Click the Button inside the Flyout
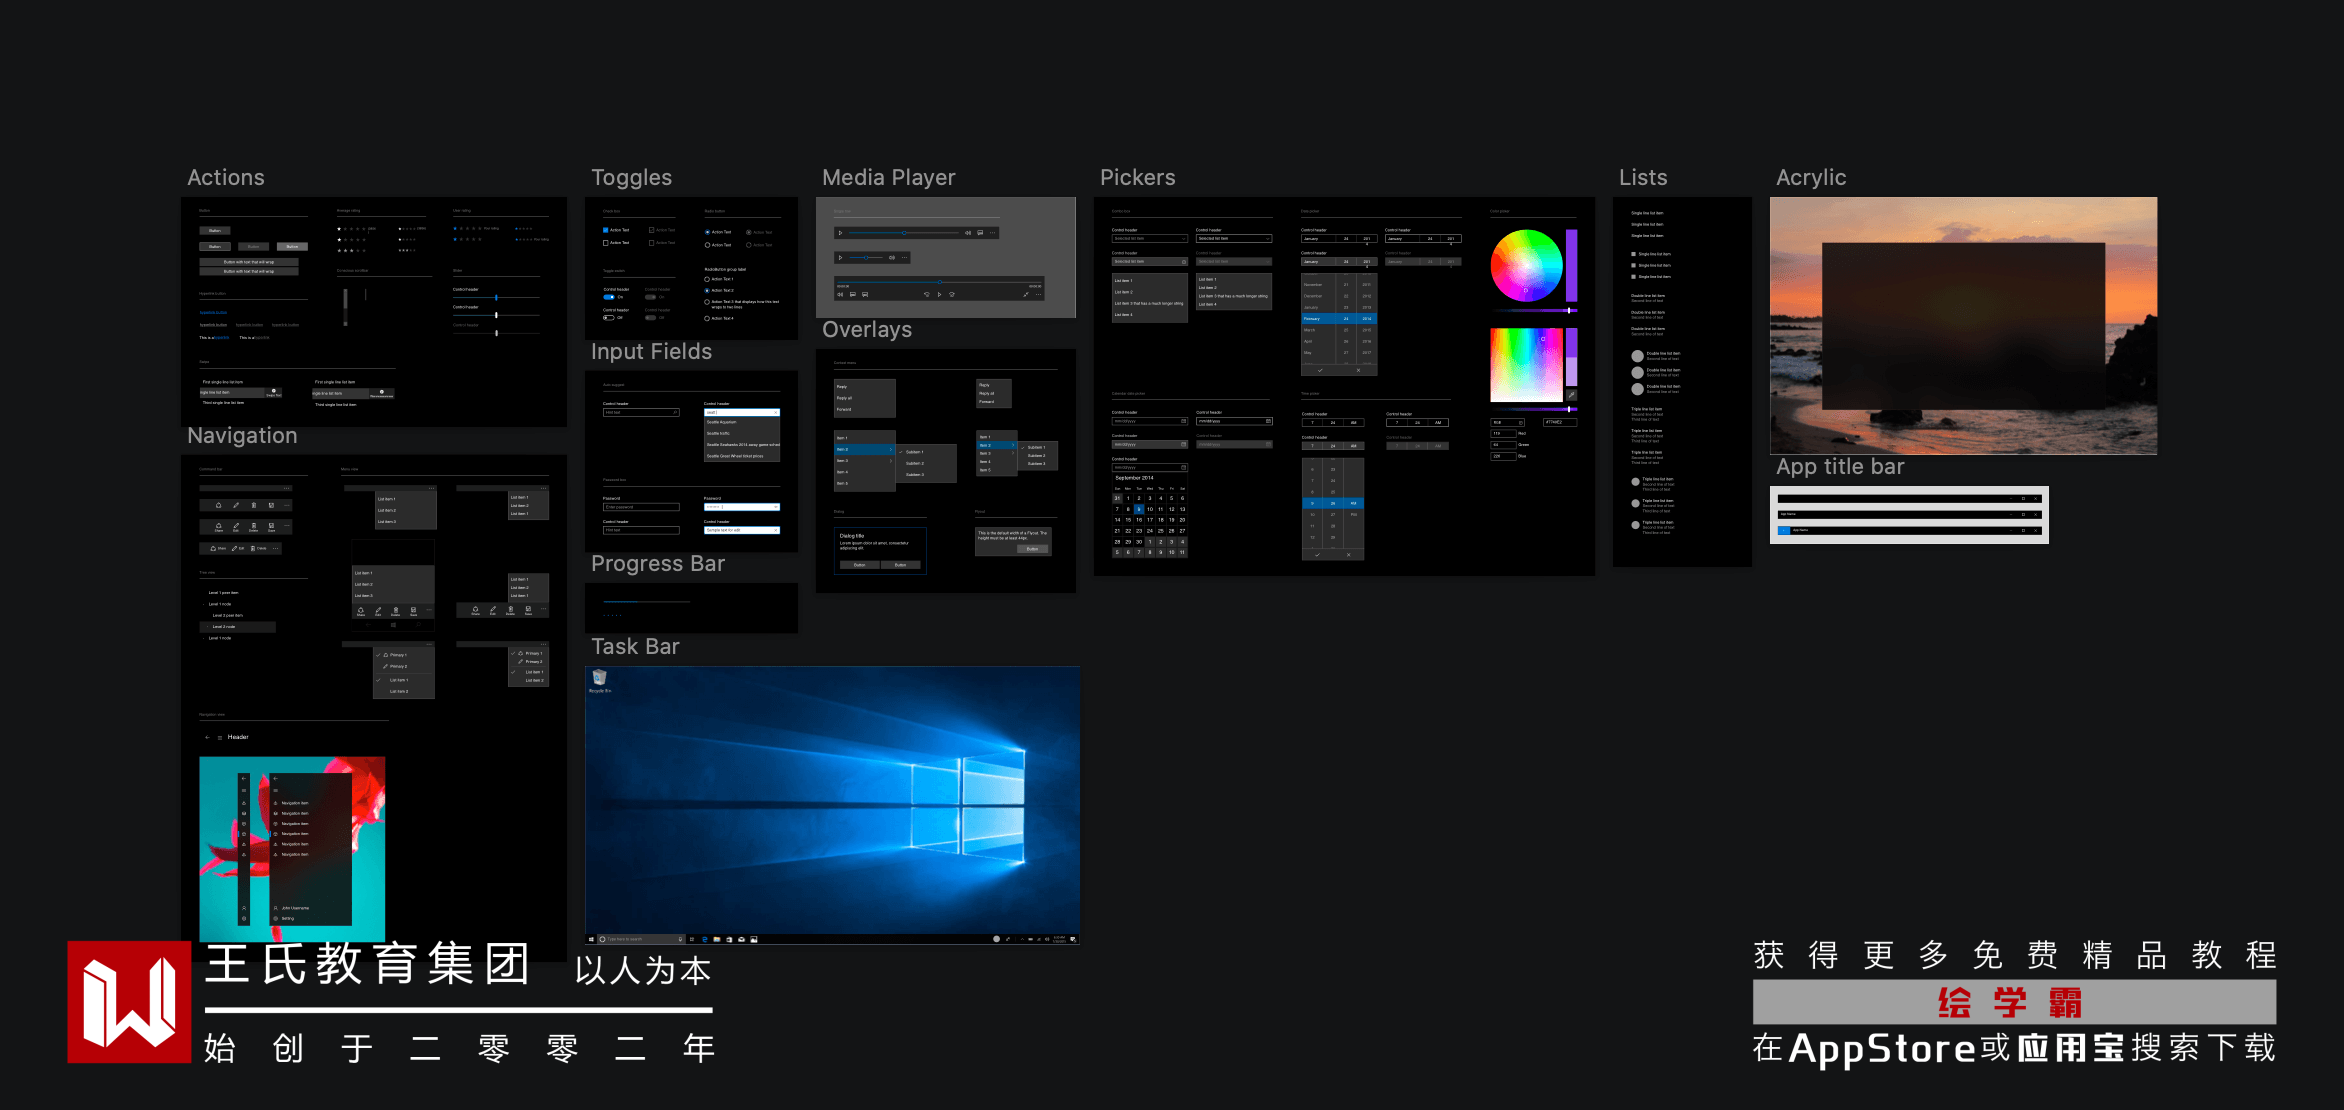The width and height of the screenshot is (2344, 1110). 1032,549
